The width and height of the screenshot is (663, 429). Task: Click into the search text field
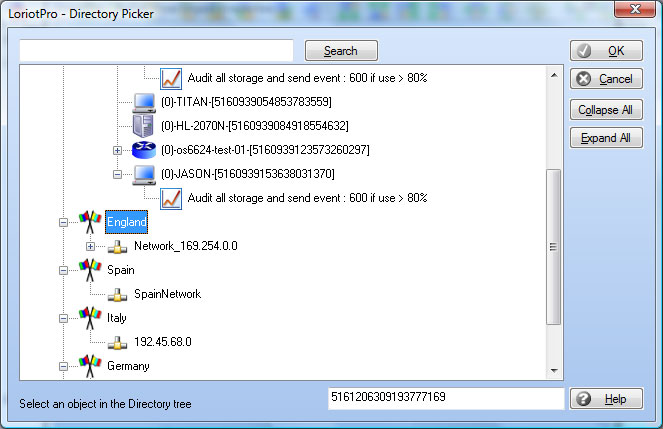pyautogui.click(x=156, y=51)
